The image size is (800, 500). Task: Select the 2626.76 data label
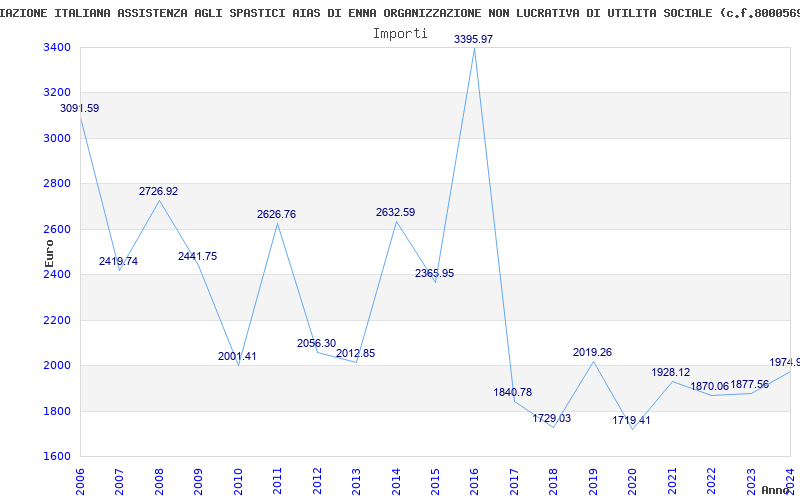(277, 214)
